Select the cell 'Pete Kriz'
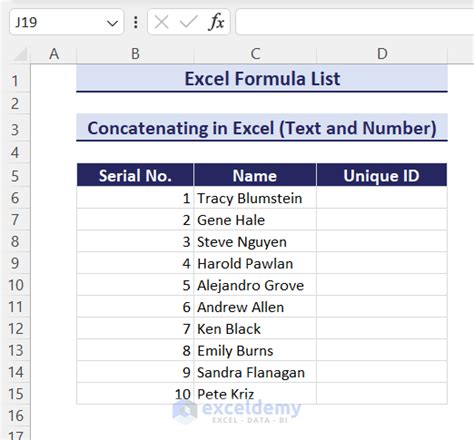This screenshot has width=474, height=440. 255,394
